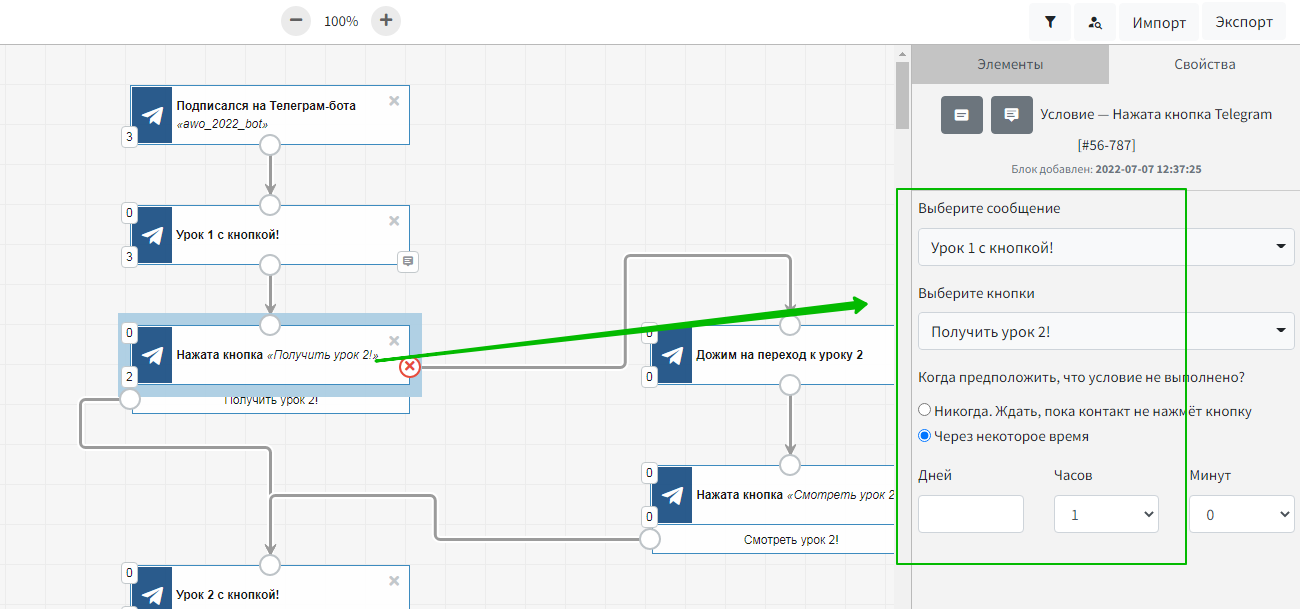Click the first gray note icon in properties
Image resolution: width=1300 pixels, height=609 pixels.
click(961, 115)
